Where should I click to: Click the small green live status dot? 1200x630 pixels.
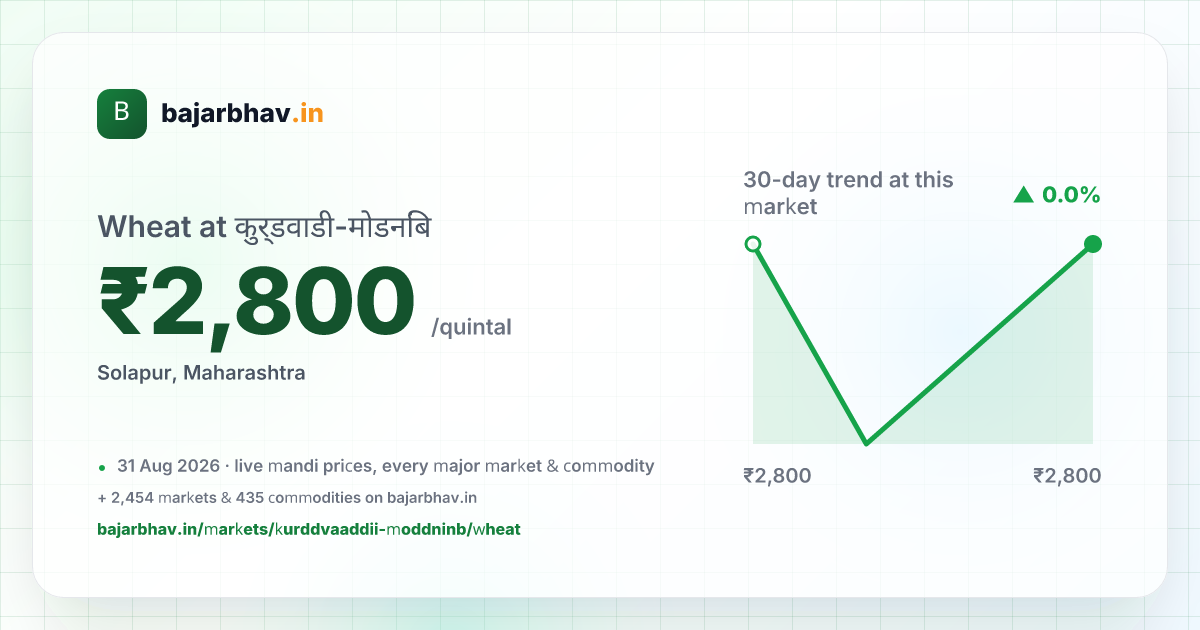coord(101,467)
